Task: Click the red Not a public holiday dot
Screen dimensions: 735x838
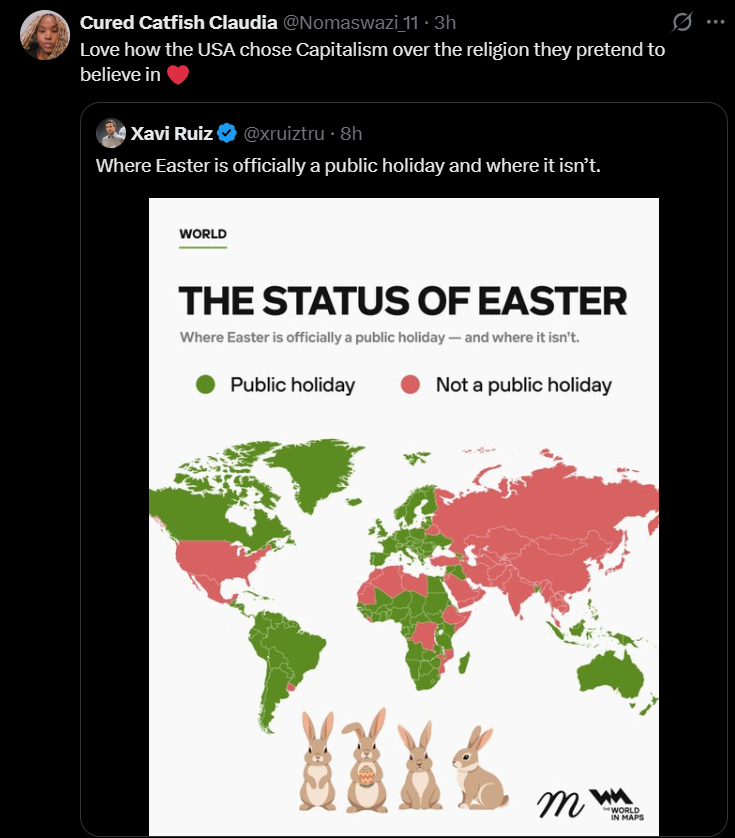Action: [x=410, y=384]
